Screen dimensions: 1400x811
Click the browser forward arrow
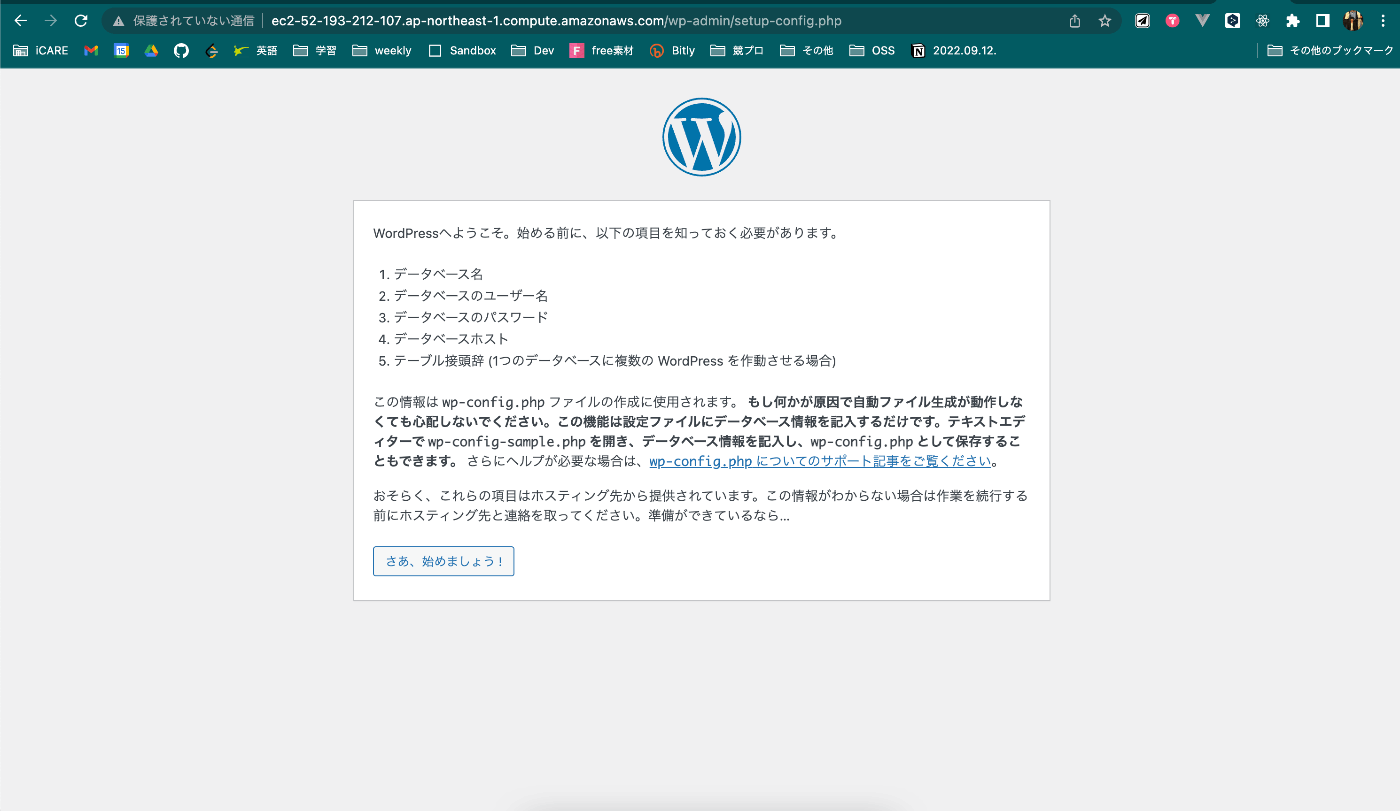tap(50, 20)
